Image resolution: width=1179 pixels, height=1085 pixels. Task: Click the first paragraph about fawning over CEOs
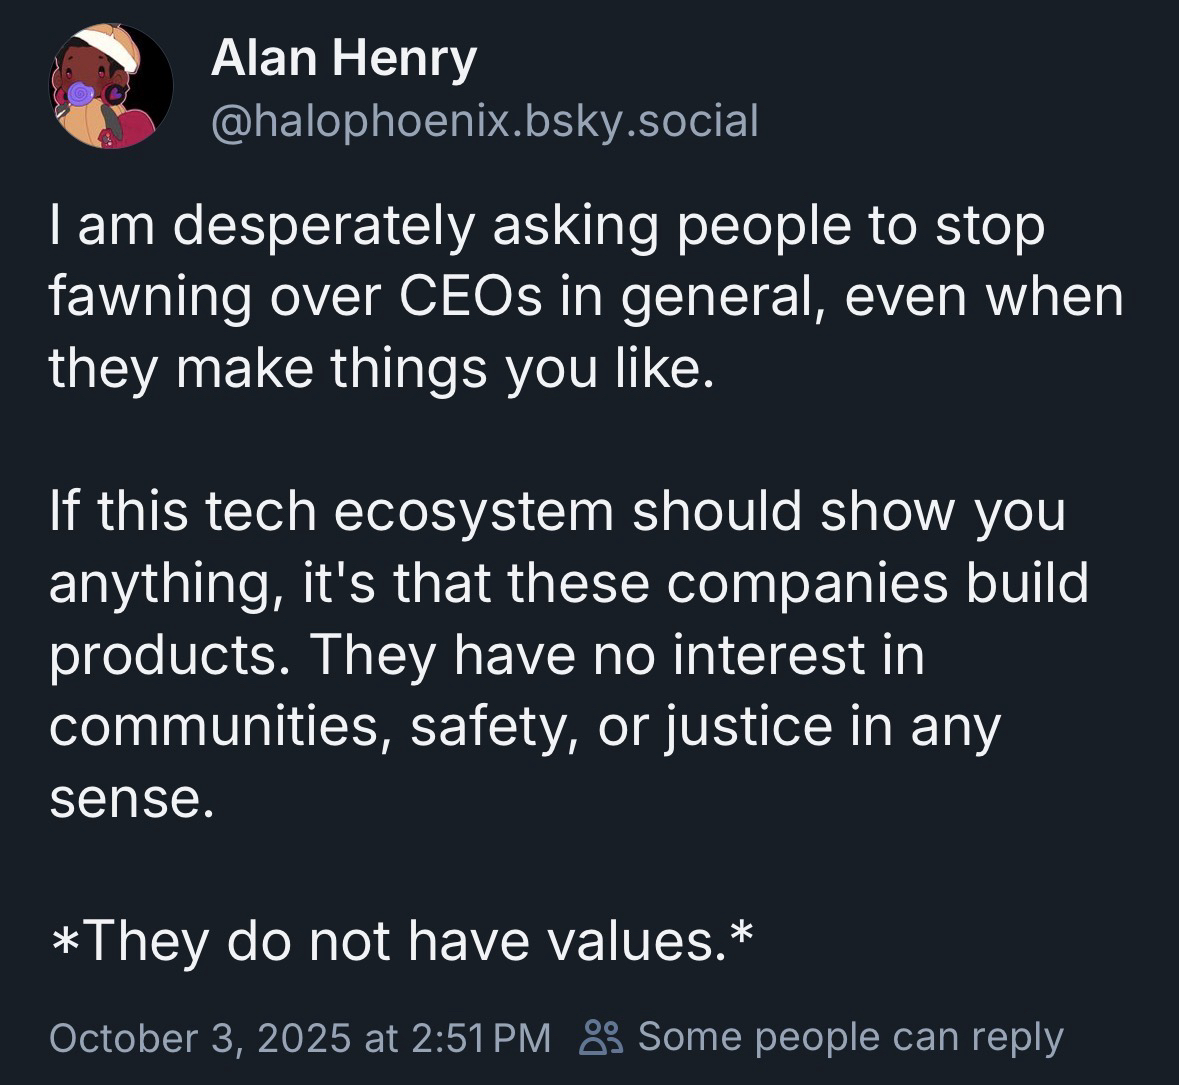click(x=585, y=297)
